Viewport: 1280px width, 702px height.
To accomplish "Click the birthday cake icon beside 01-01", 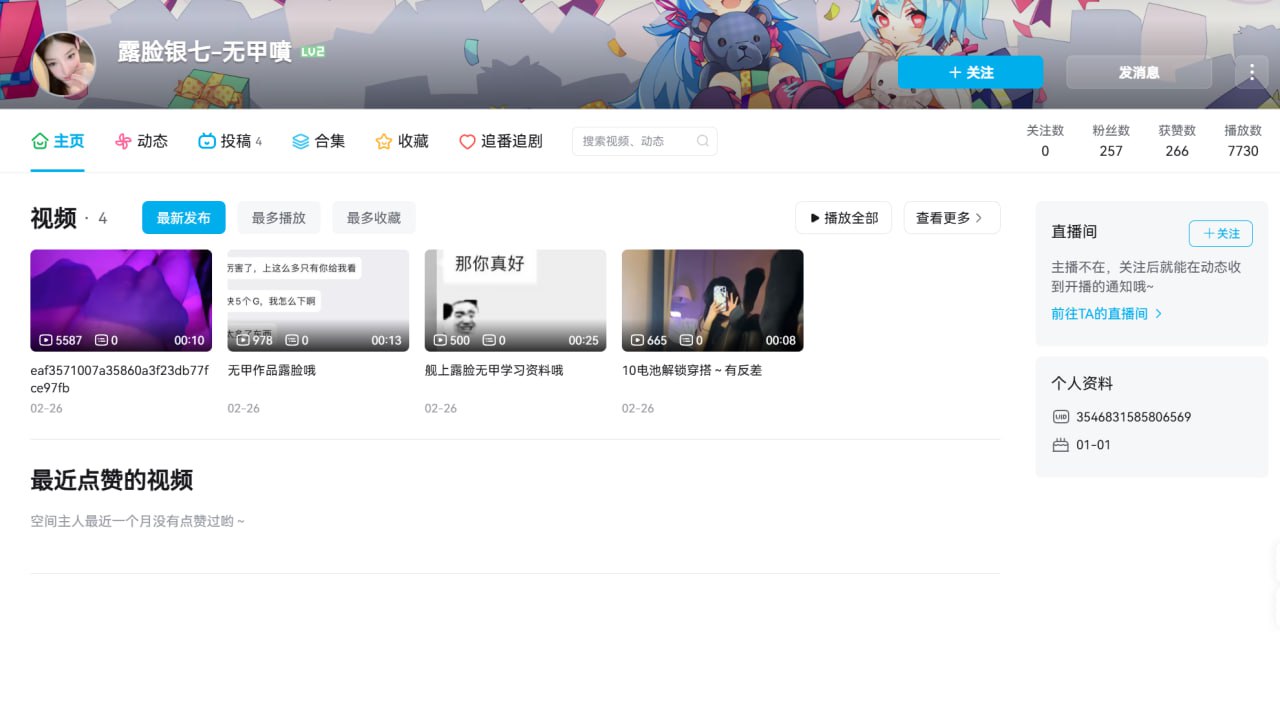I will 1061,445.
